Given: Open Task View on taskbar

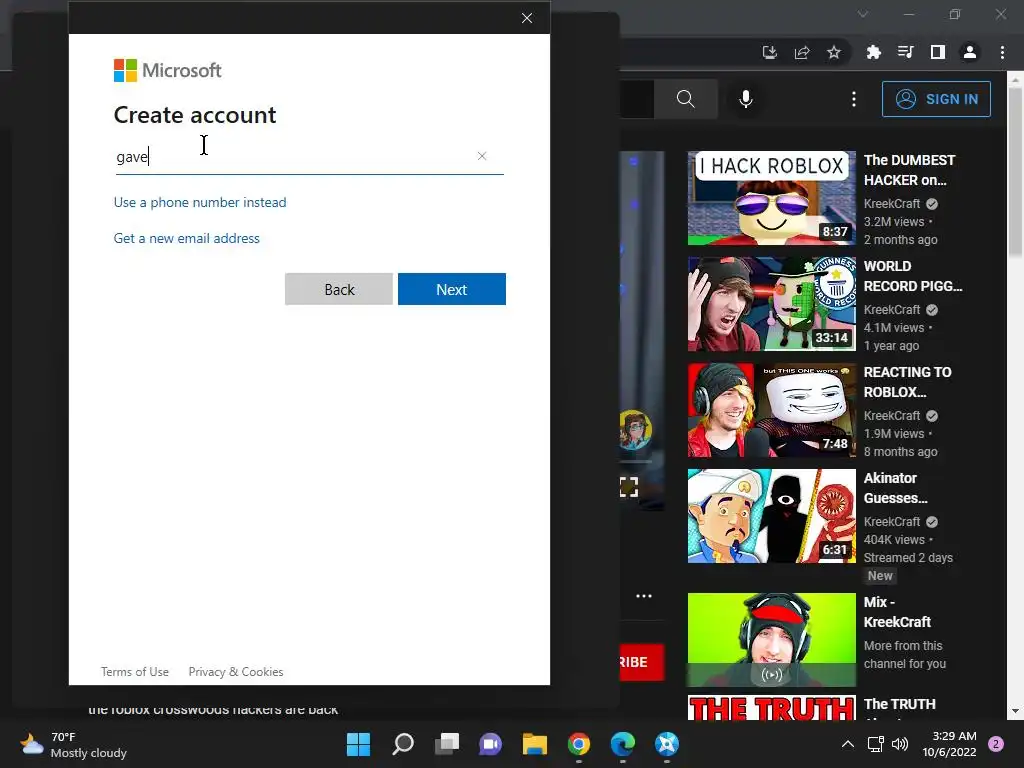Looking at the screenshot, I should coord(447,744).
